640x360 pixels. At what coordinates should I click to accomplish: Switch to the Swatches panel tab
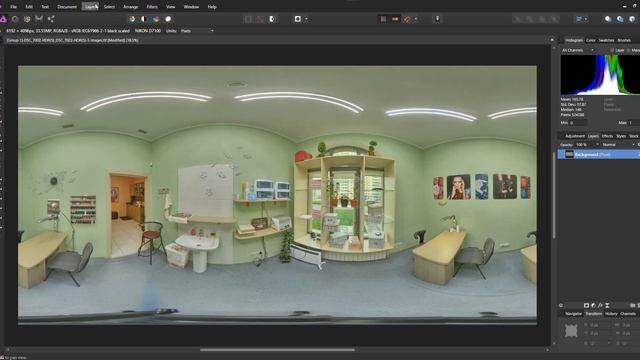606,40
